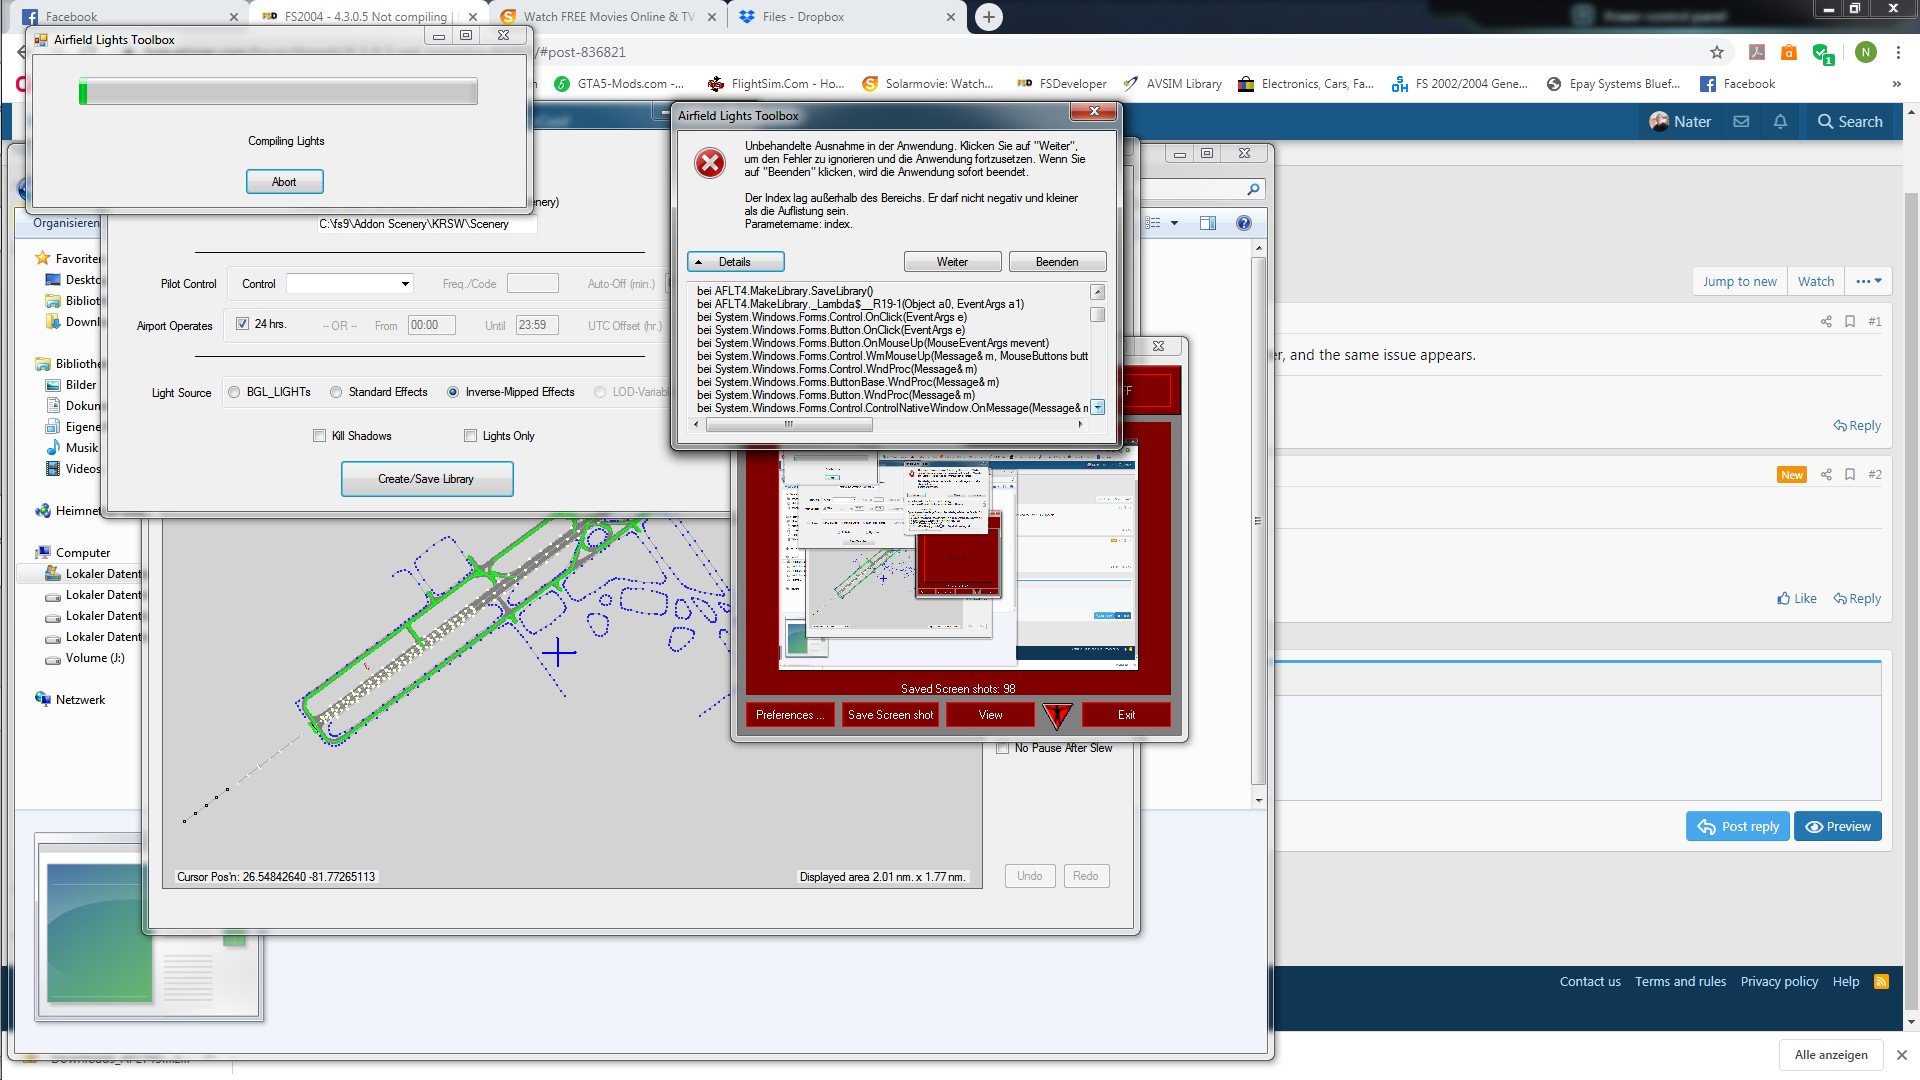Image resolution: width=1920 pixels, height=1080 pixels.
Task: Click Weiter to continue past error
Action: coord(952,262)
